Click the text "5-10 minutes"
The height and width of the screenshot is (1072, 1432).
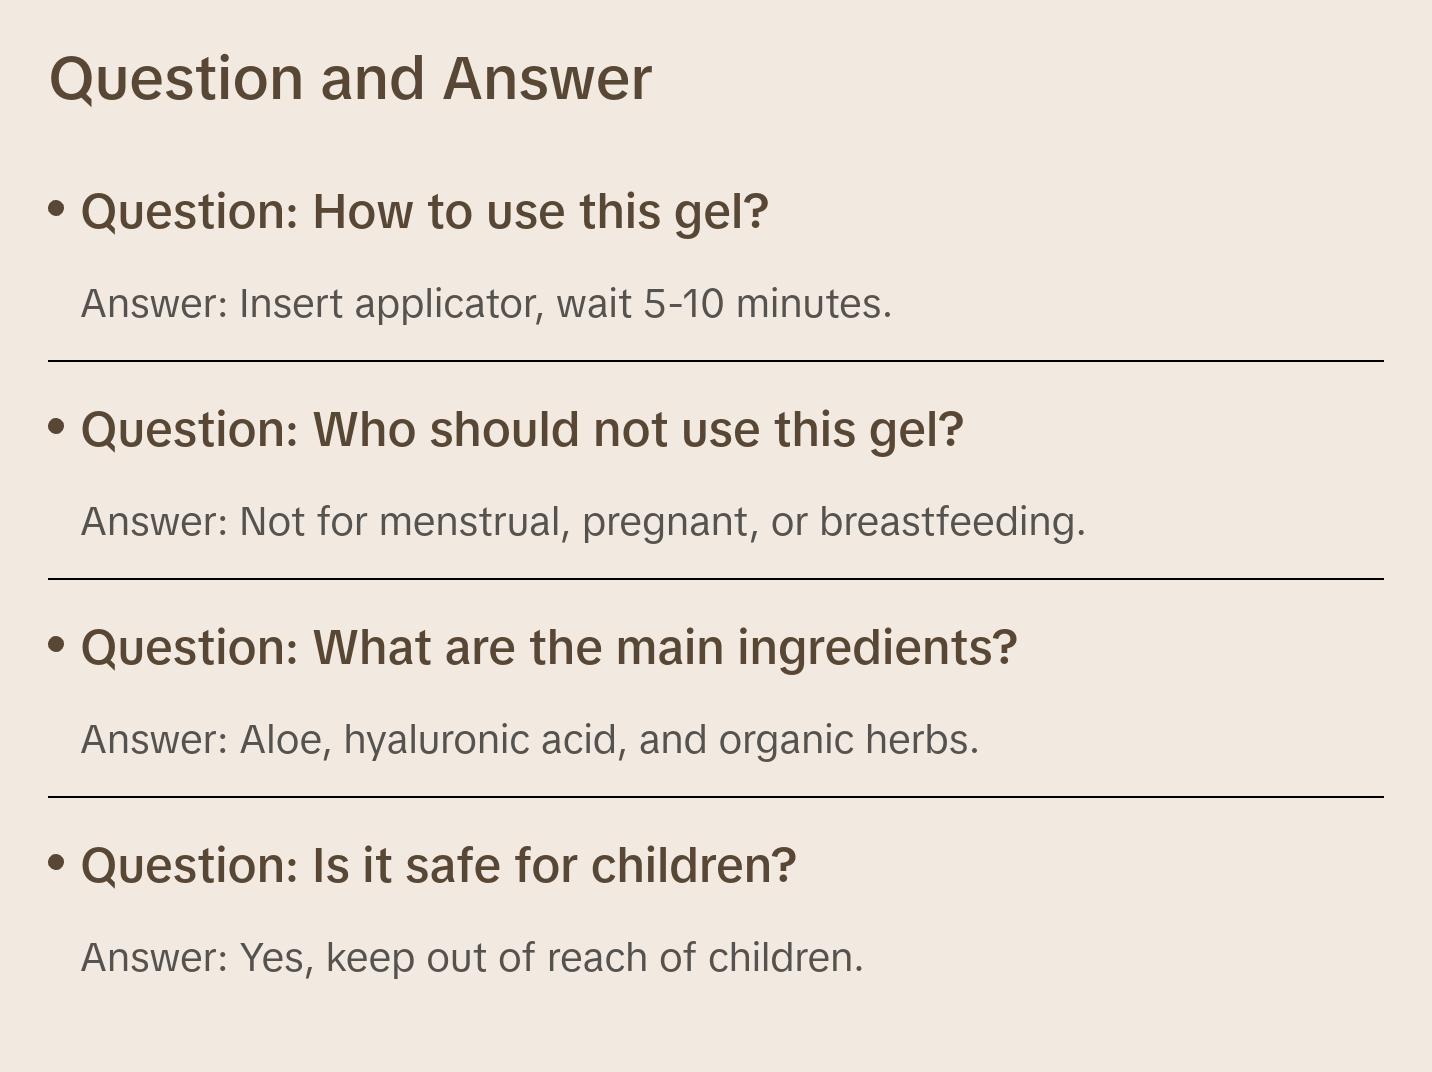click(x=766, y=304)
